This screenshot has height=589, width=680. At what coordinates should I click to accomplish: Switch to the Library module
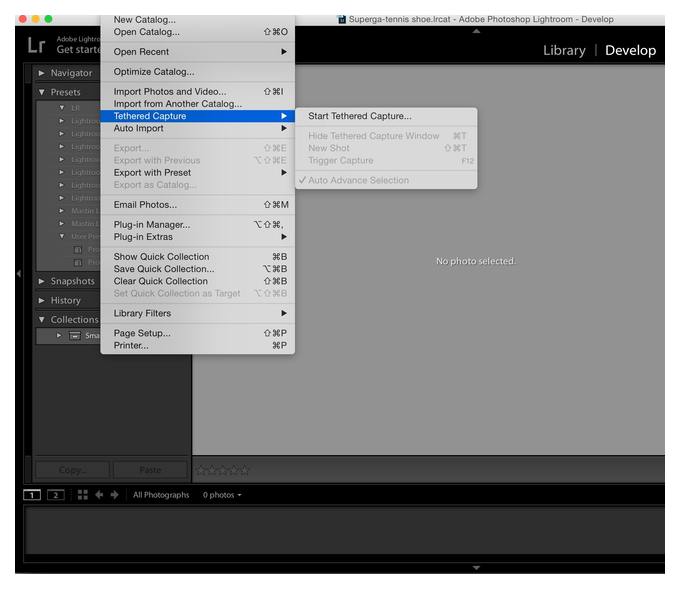pyautogui.click(x=564, y=50)
